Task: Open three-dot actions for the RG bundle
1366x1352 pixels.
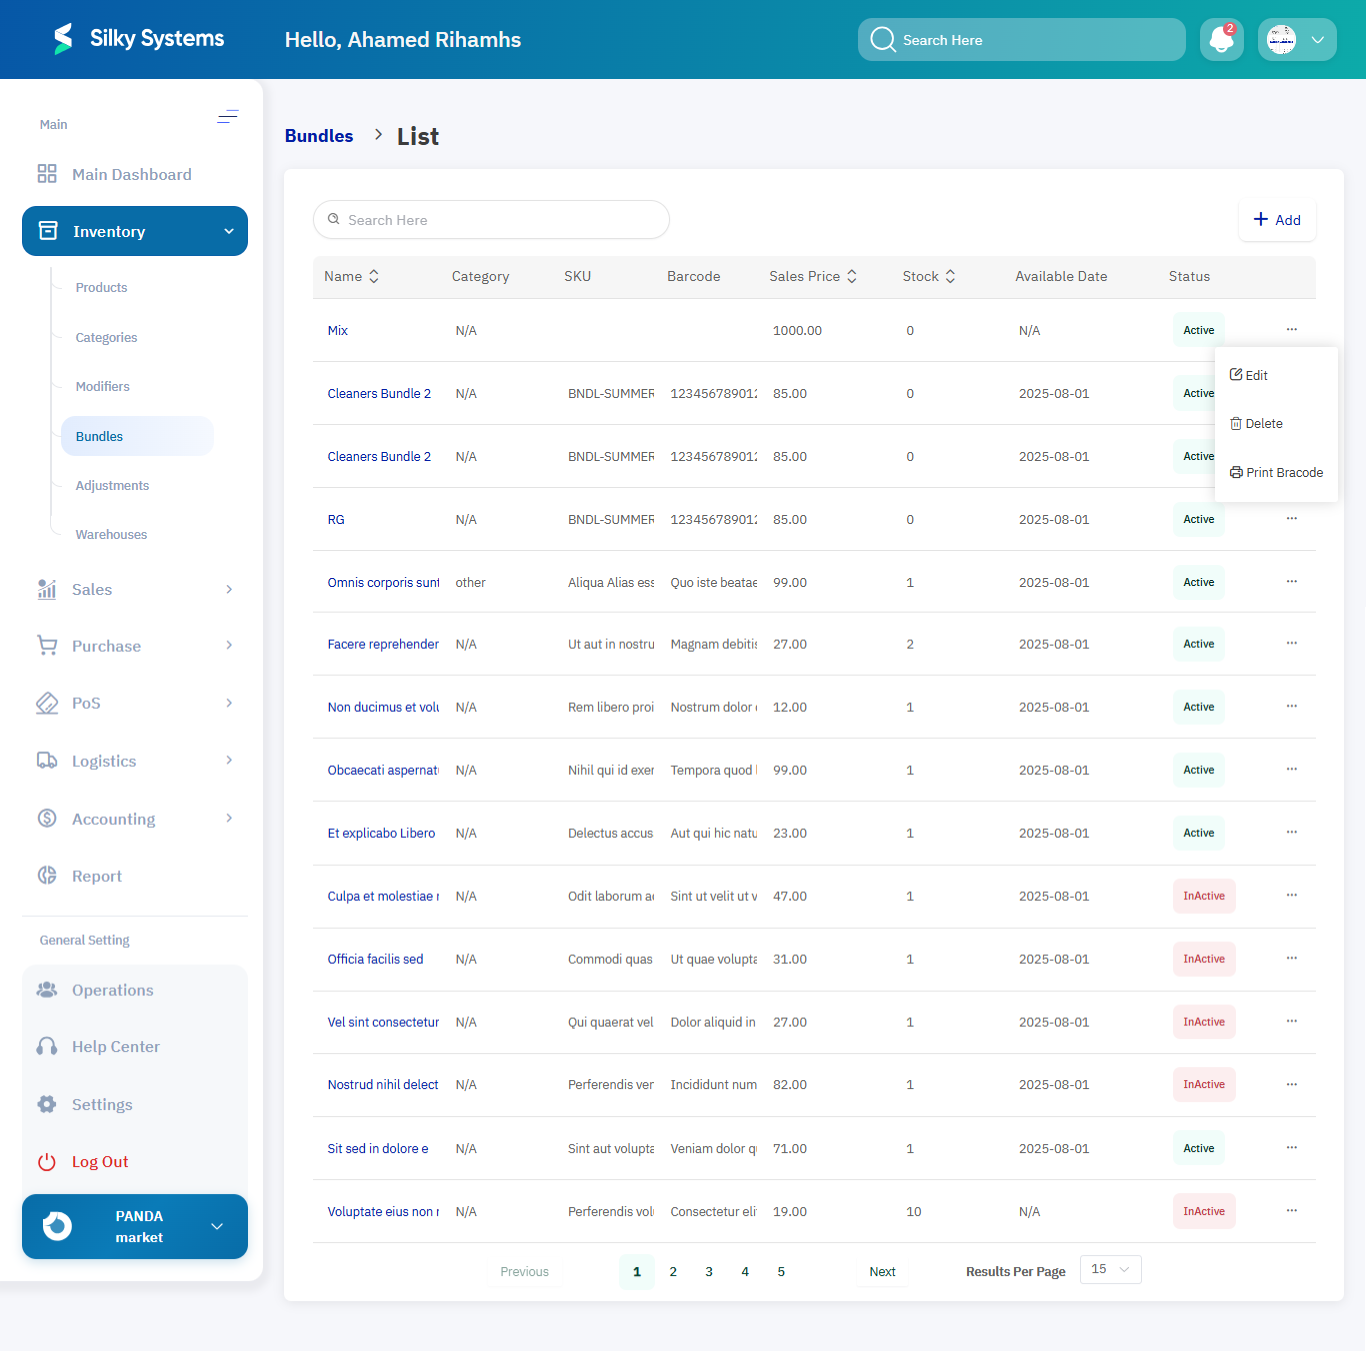Action: click(x=1291, y=519)
